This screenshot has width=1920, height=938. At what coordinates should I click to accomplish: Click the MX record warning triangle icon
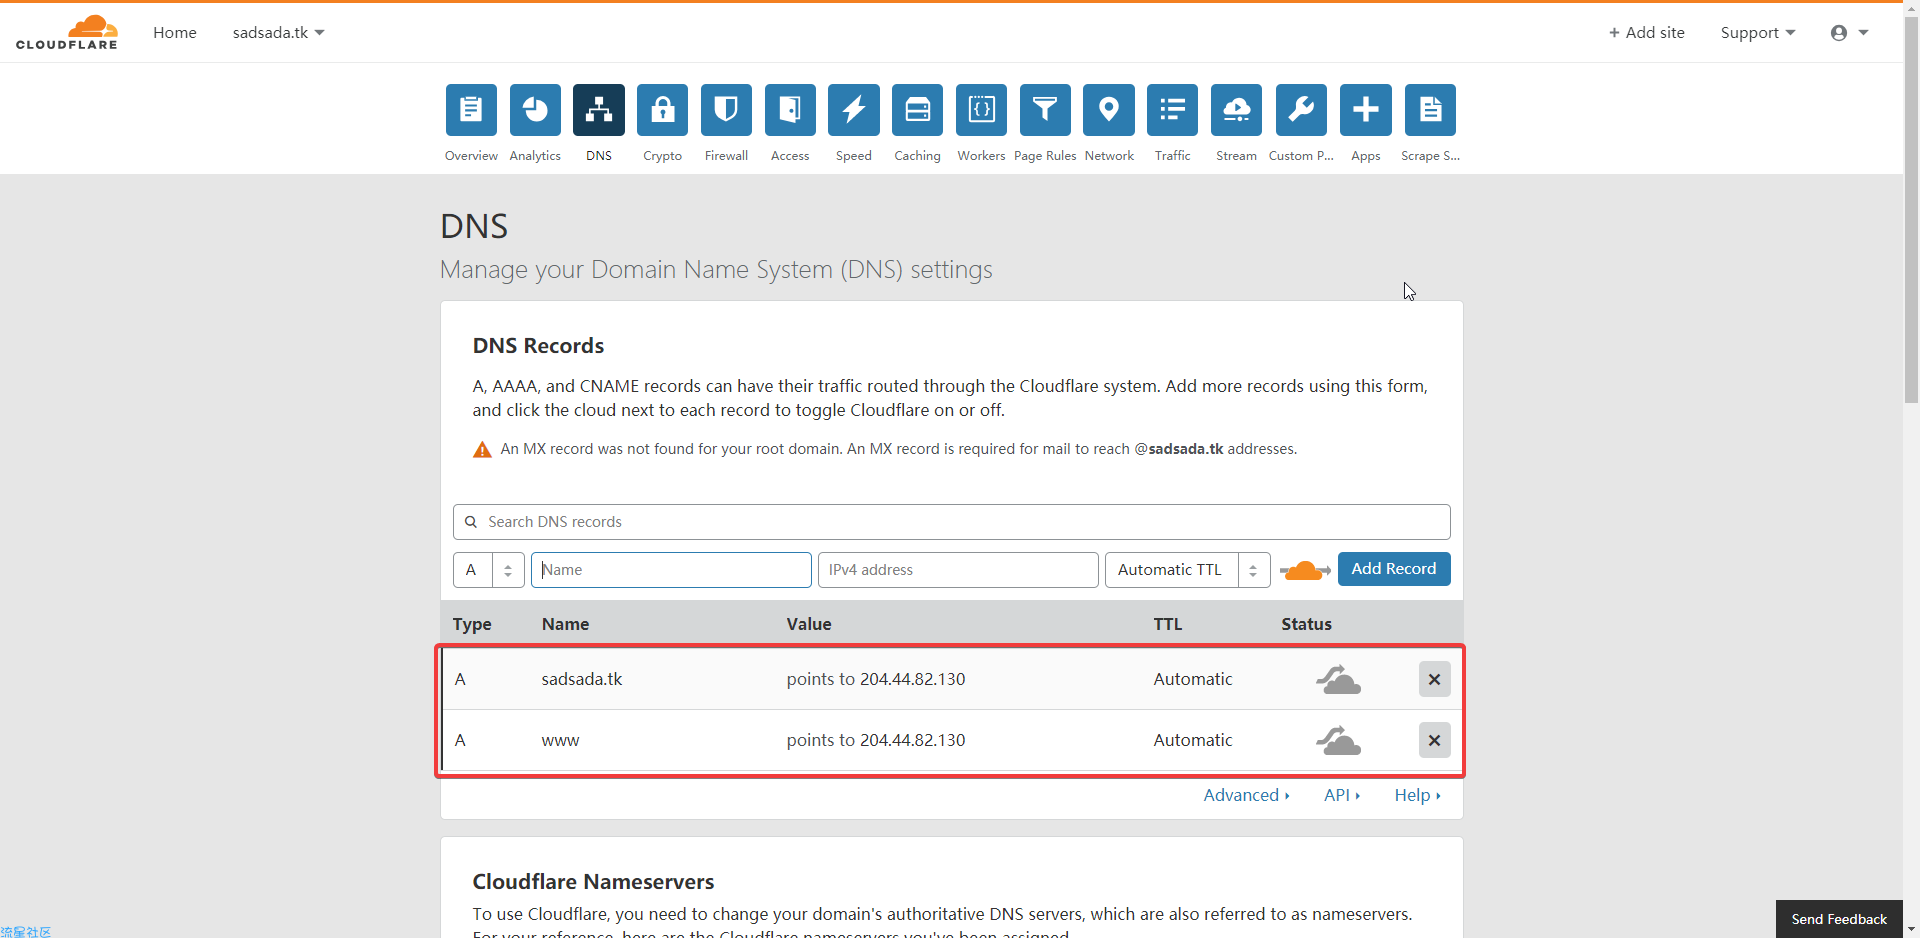482,450
